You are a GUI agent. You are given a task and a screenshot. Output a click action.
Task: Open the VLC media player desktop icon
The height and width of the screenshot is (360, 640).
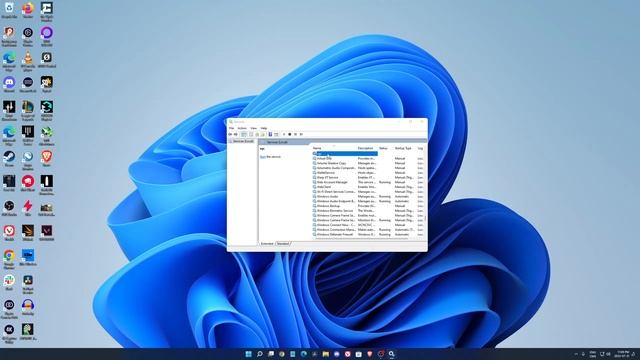click(x=28, y=60)
